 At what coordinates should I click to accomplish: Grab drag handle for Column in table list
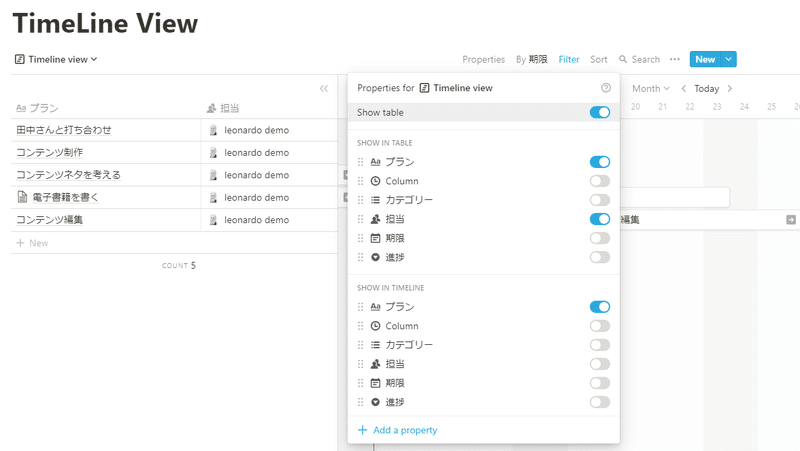pyautogui.click(x=361, y=181)
